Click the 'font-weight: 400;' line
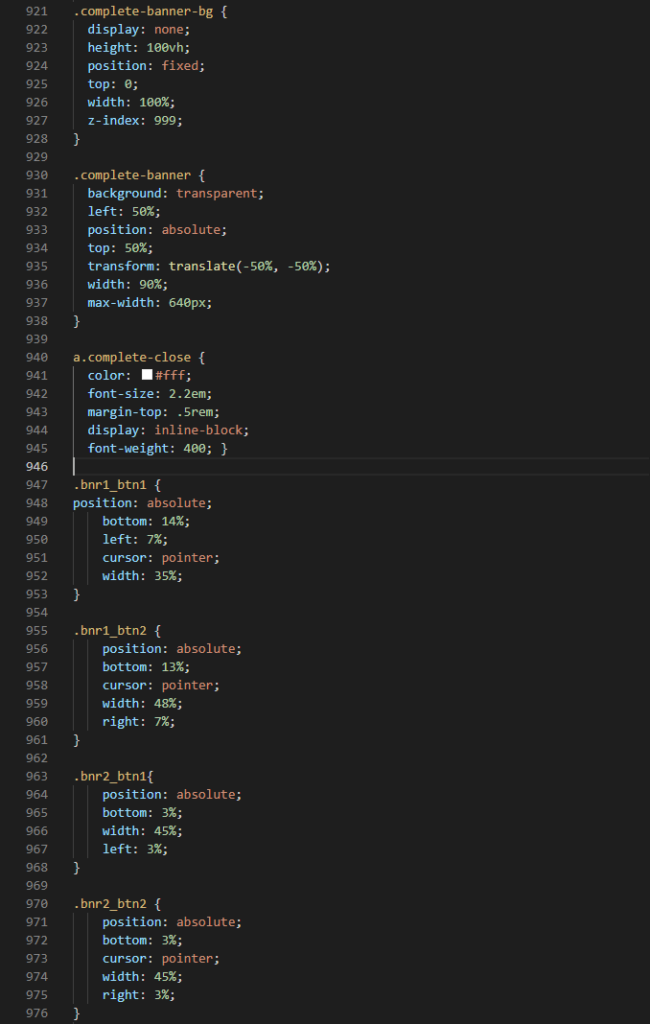Viewport: 650px width, 1024px height. pos(150,449)
